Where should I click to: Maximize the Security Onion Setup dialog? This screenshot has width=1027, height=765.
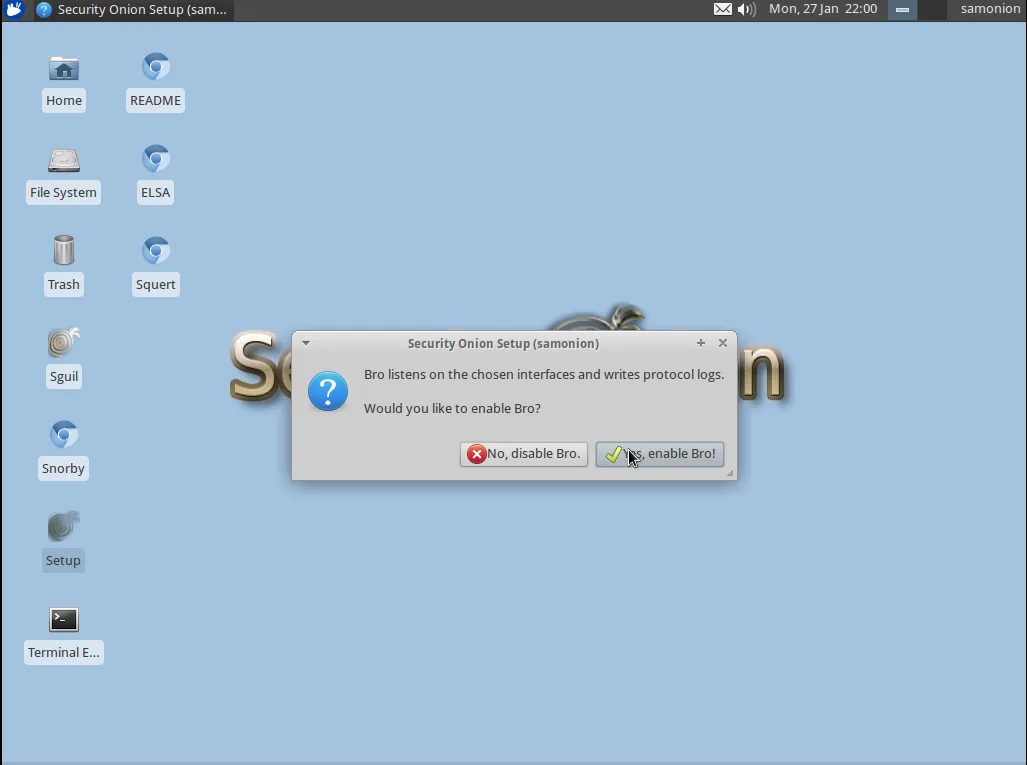point(701,343)
